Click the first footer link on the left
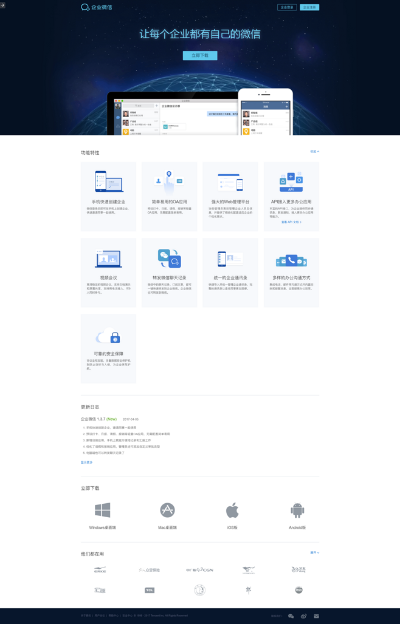Viewport: 400px width, 624px height. click(86, 616)
